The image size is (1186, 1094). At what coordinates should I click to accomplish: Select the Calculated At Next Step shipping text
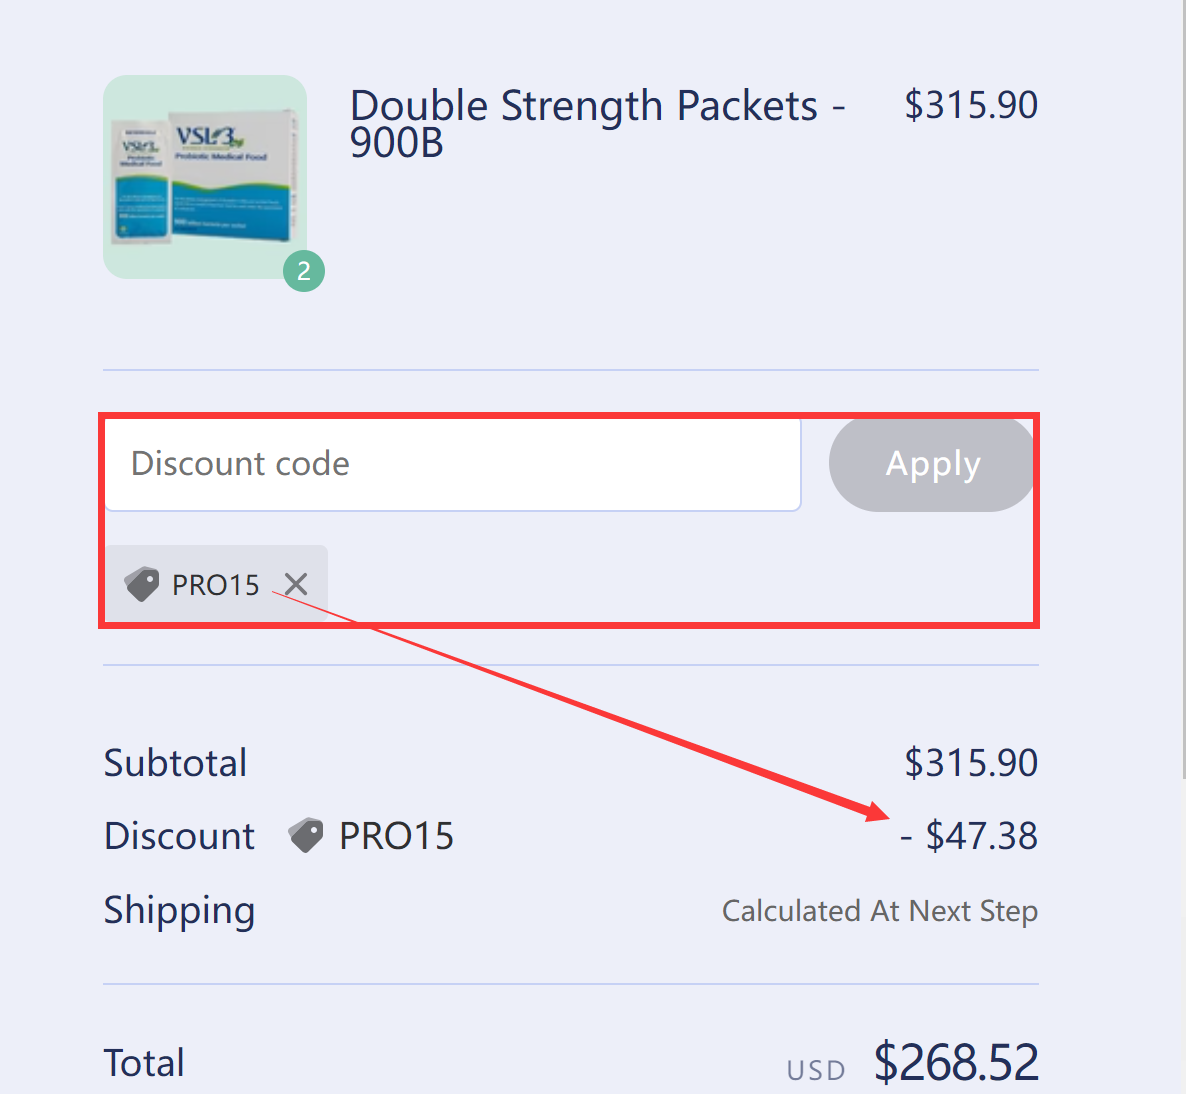[879, 911]
